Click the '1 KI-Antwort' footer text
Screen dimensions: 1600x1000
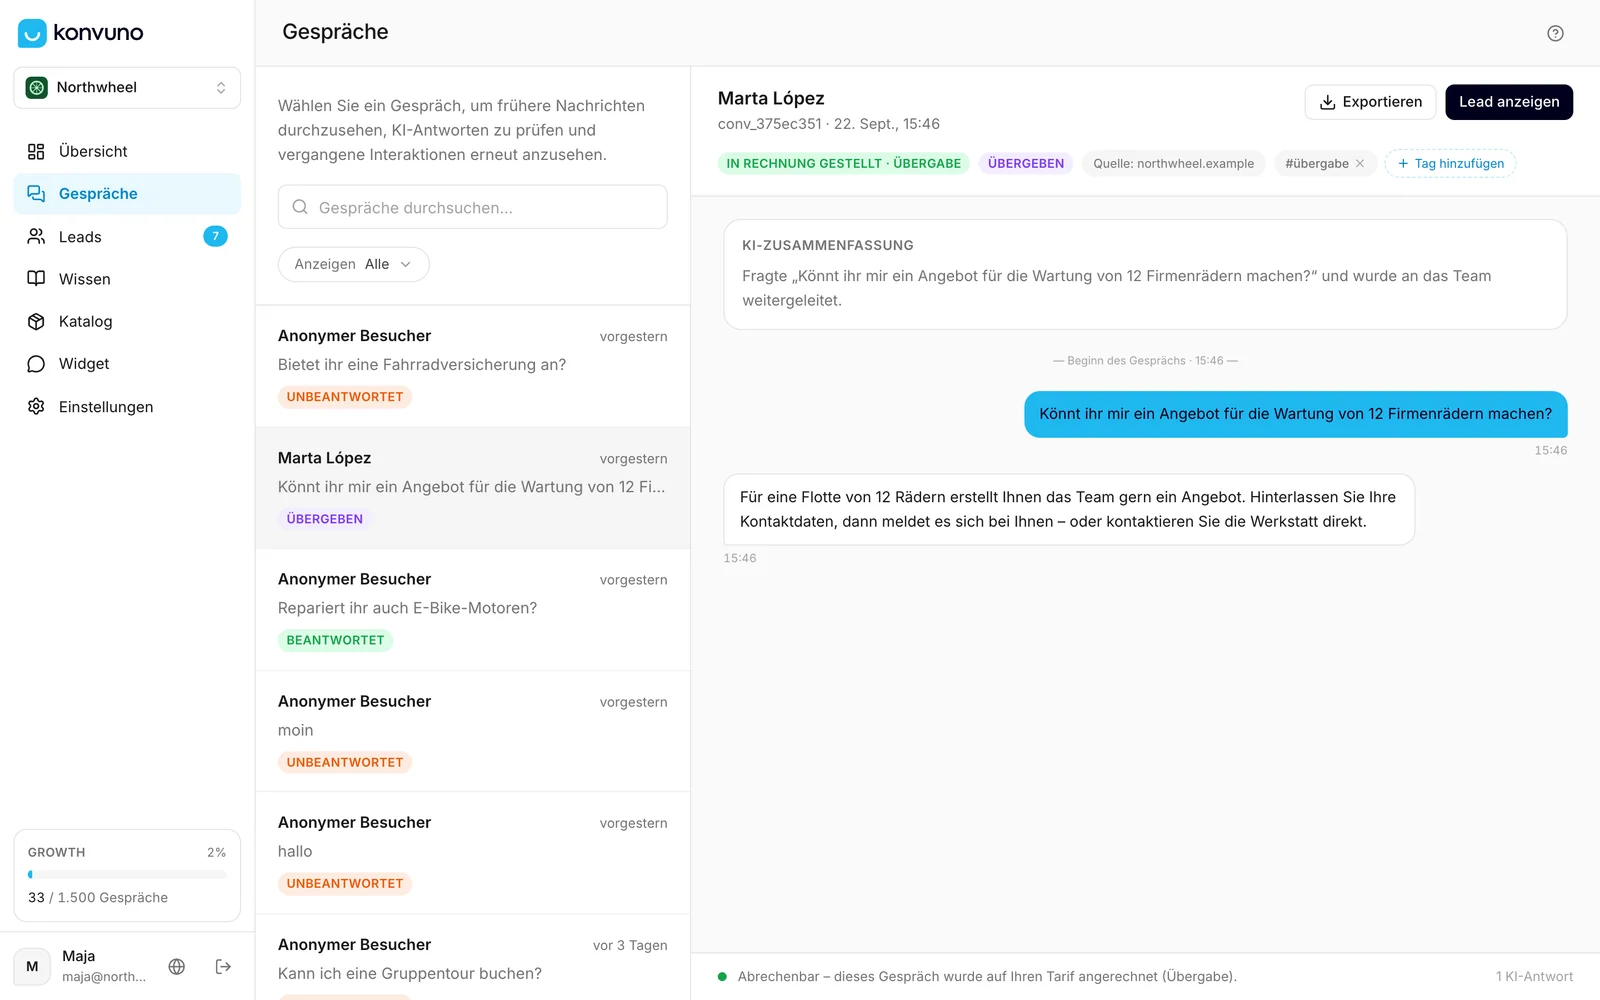pos(1534,977)
